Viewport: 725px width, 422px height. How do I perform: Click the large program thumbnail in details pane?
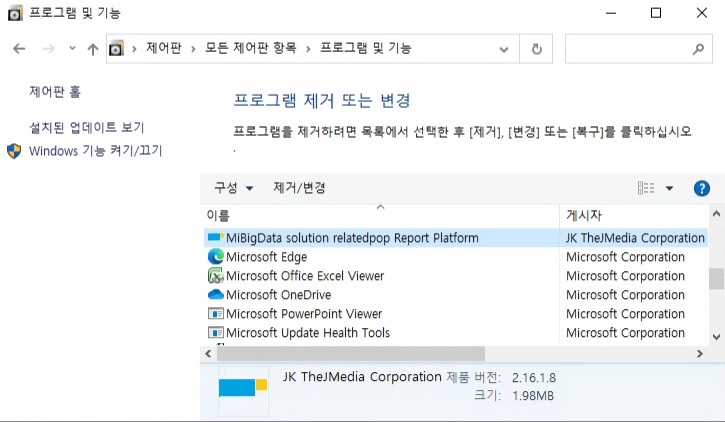tap(243, 391)
